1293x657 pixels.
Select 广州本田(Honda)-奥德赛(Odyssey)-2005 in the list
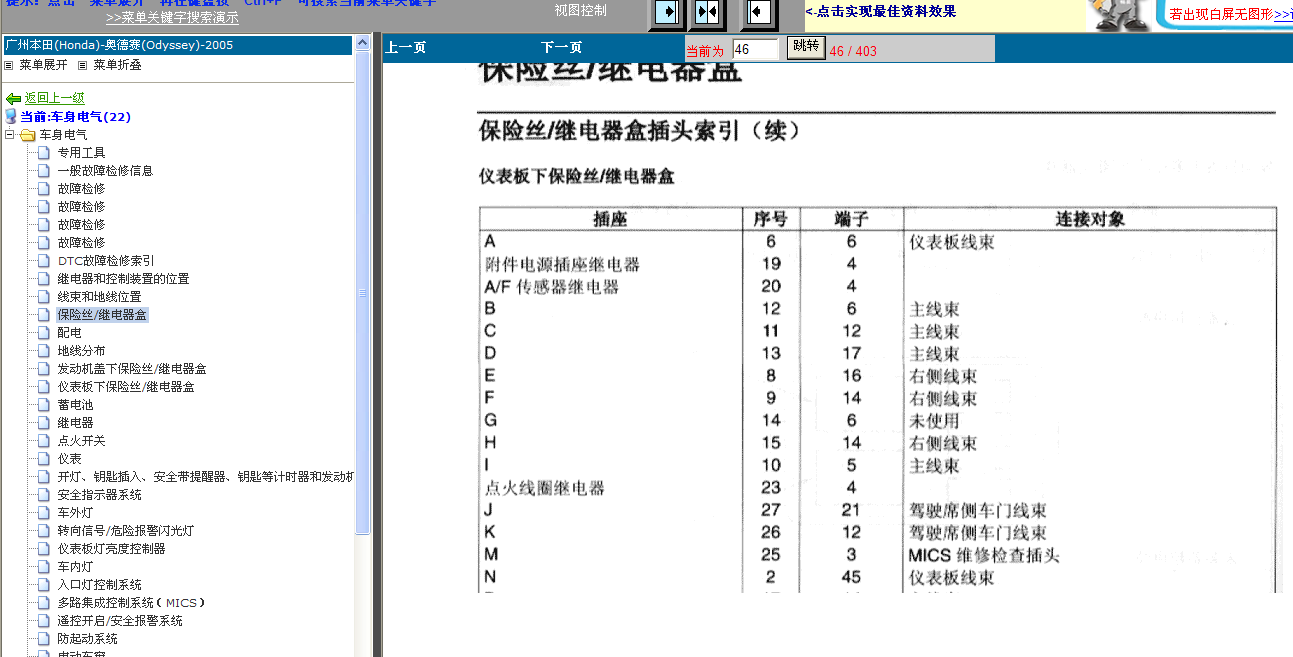point(178,46)
